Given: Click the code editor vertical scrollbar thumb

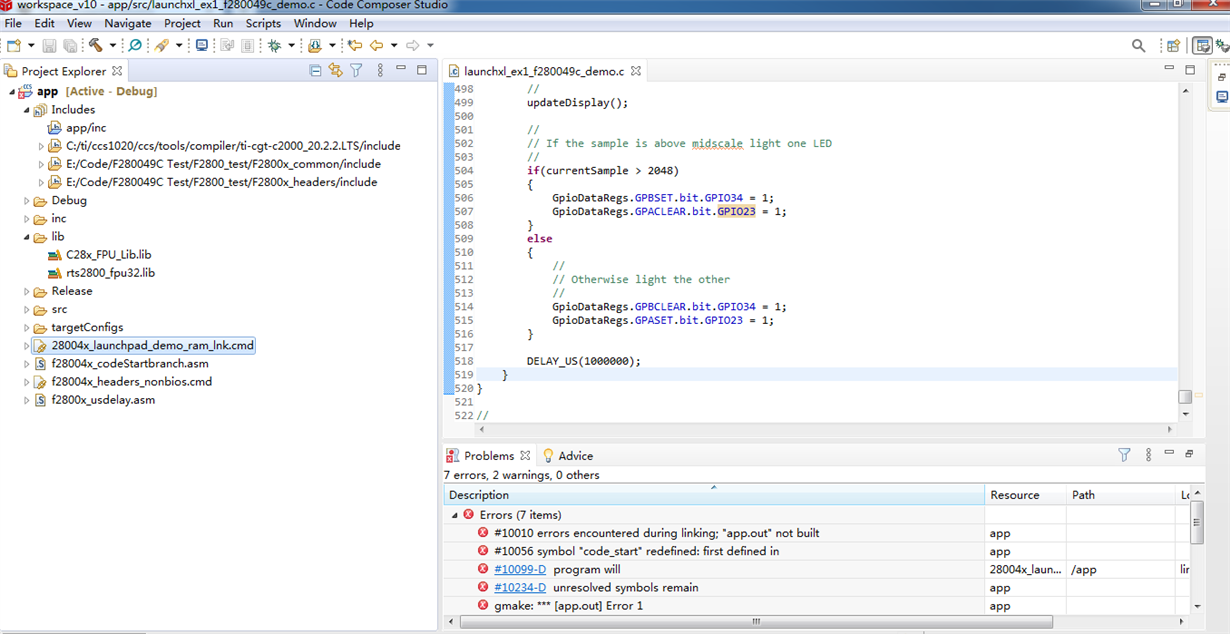Looking at the screenshot, I should point(1185,396).
